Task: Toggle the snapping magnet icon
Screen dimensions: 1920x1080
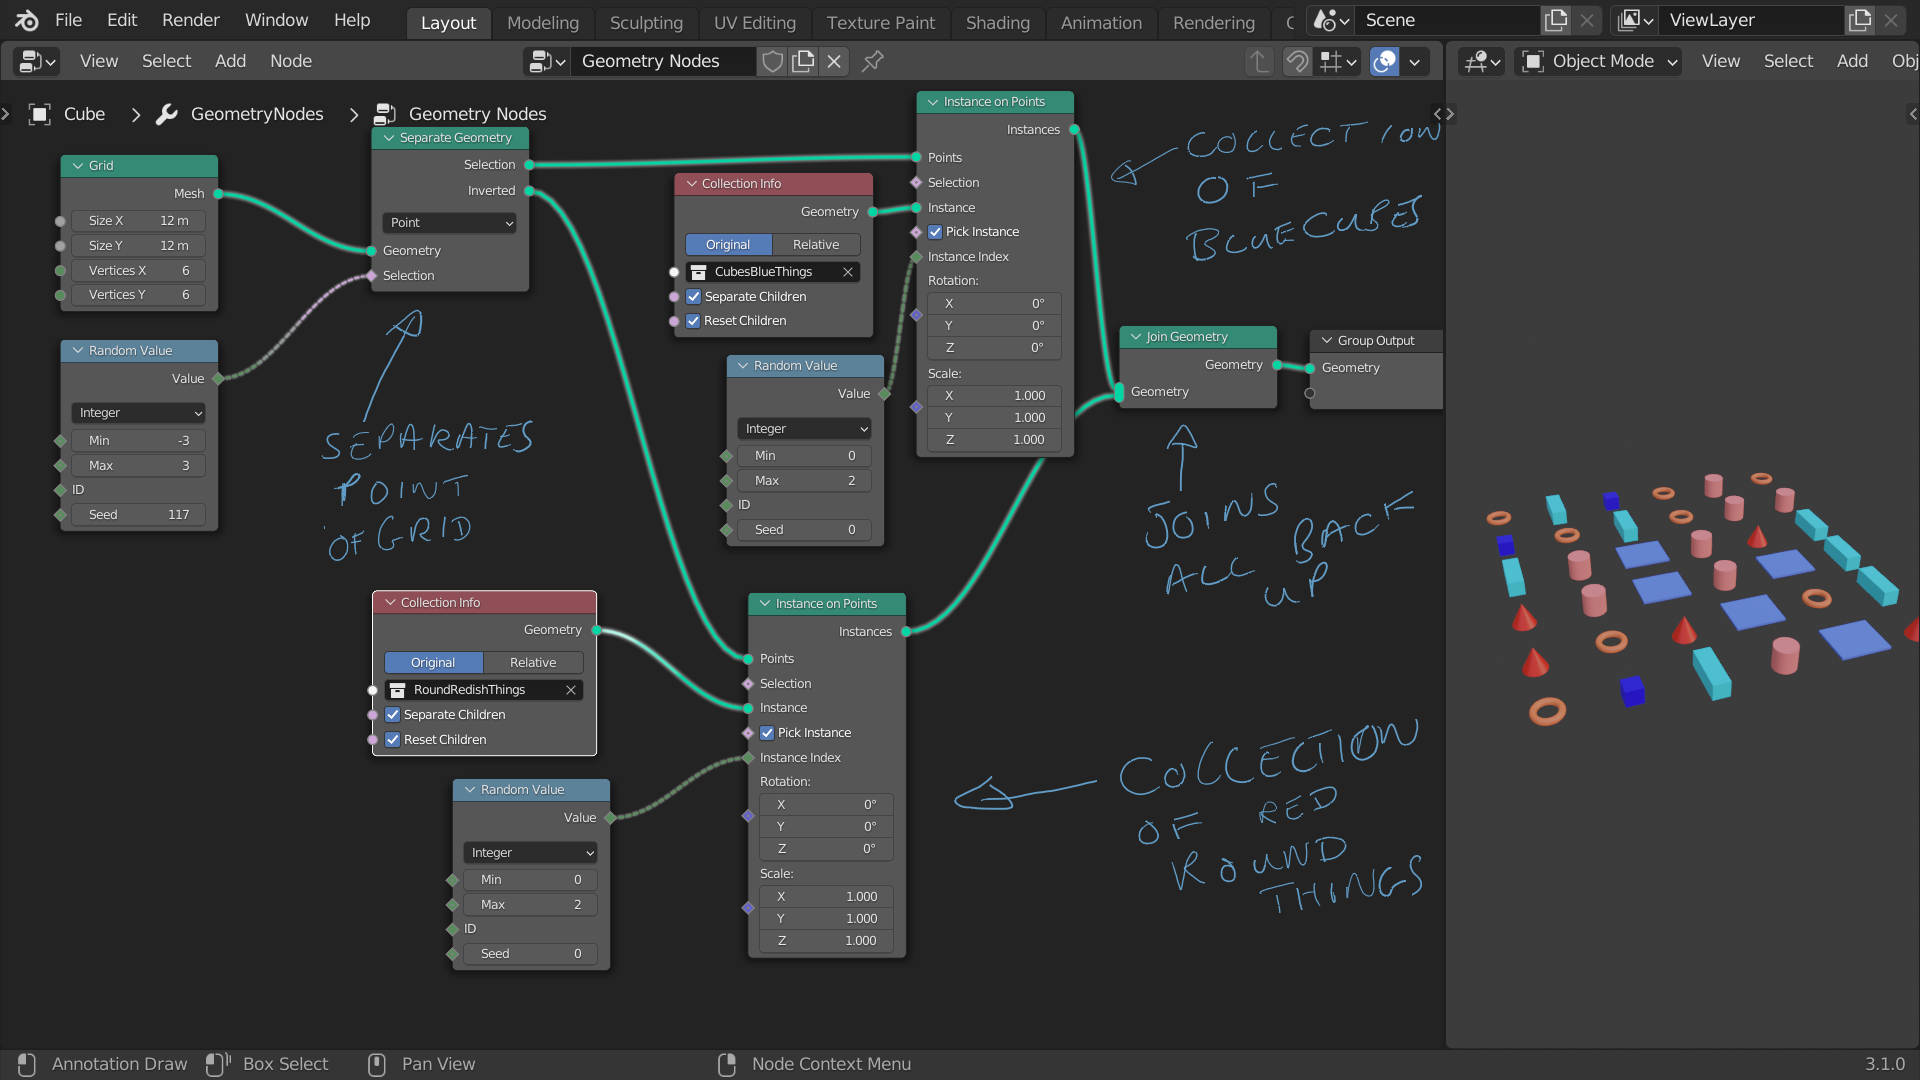Action: coord(1297,61)
